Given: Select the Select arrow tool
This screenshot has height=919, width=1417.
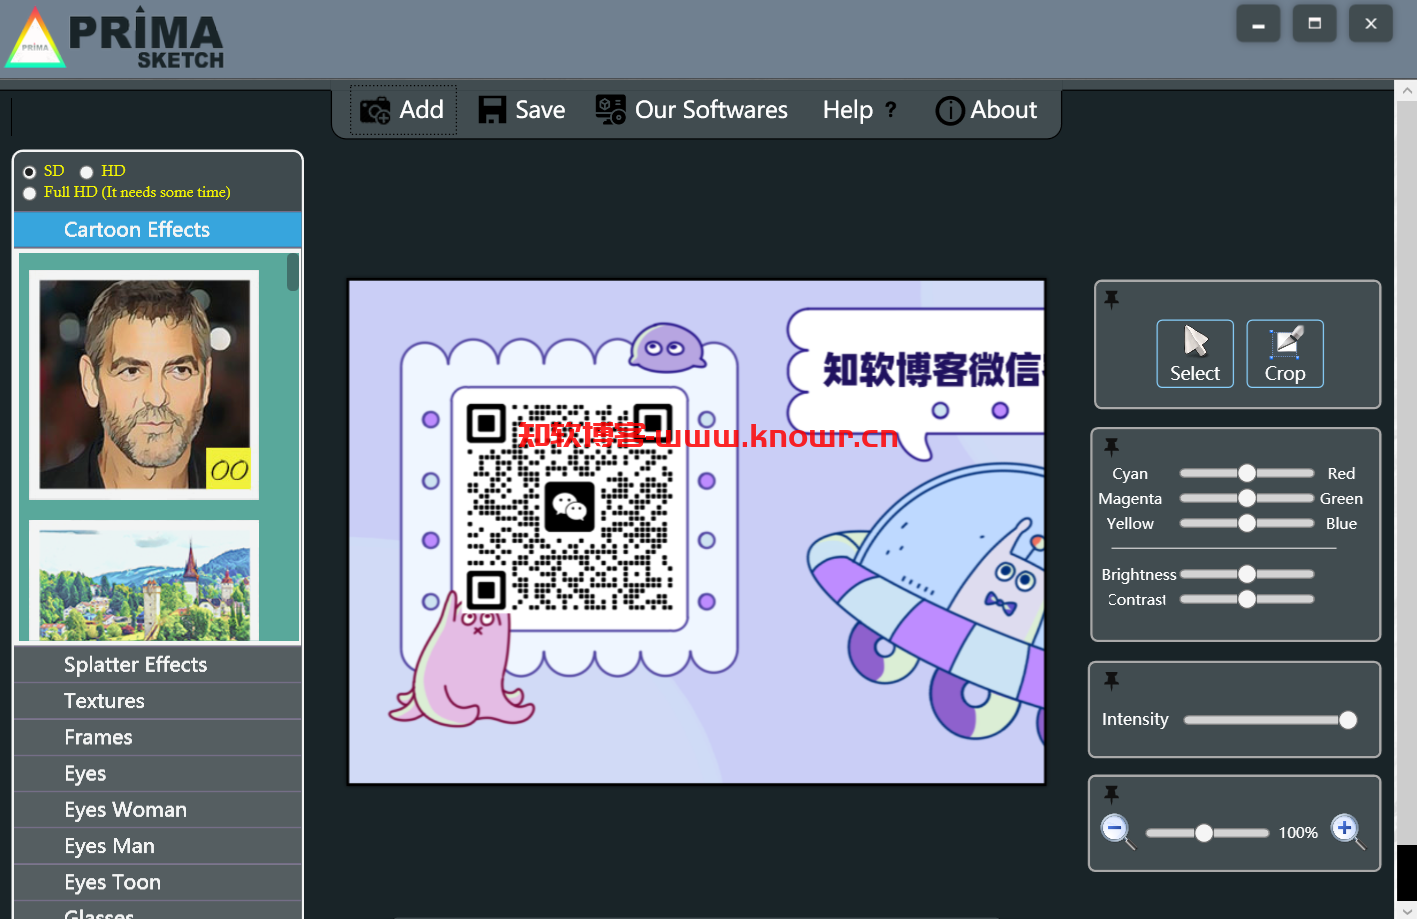Looking at the screenshot, I should click(1195, 354).
